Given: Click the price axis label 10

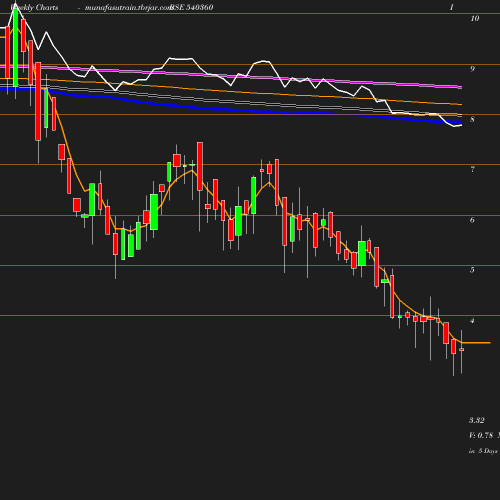Looking at the screenshot, I should point(475,18).
